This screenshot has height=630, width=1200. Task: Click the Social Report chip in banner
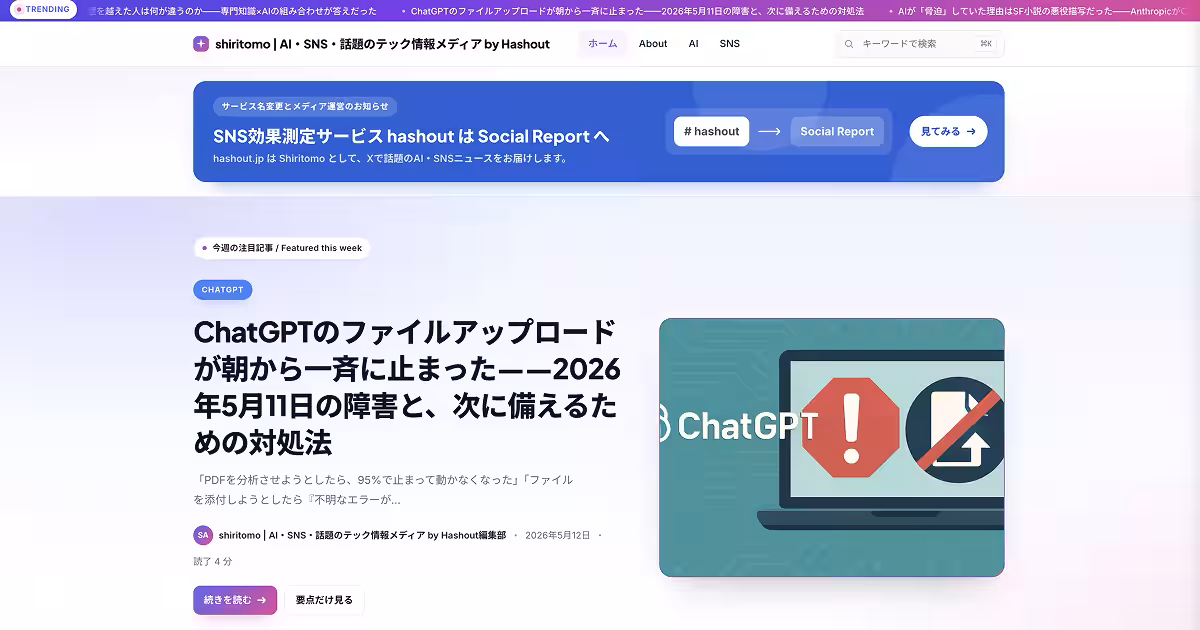(837, 131)
